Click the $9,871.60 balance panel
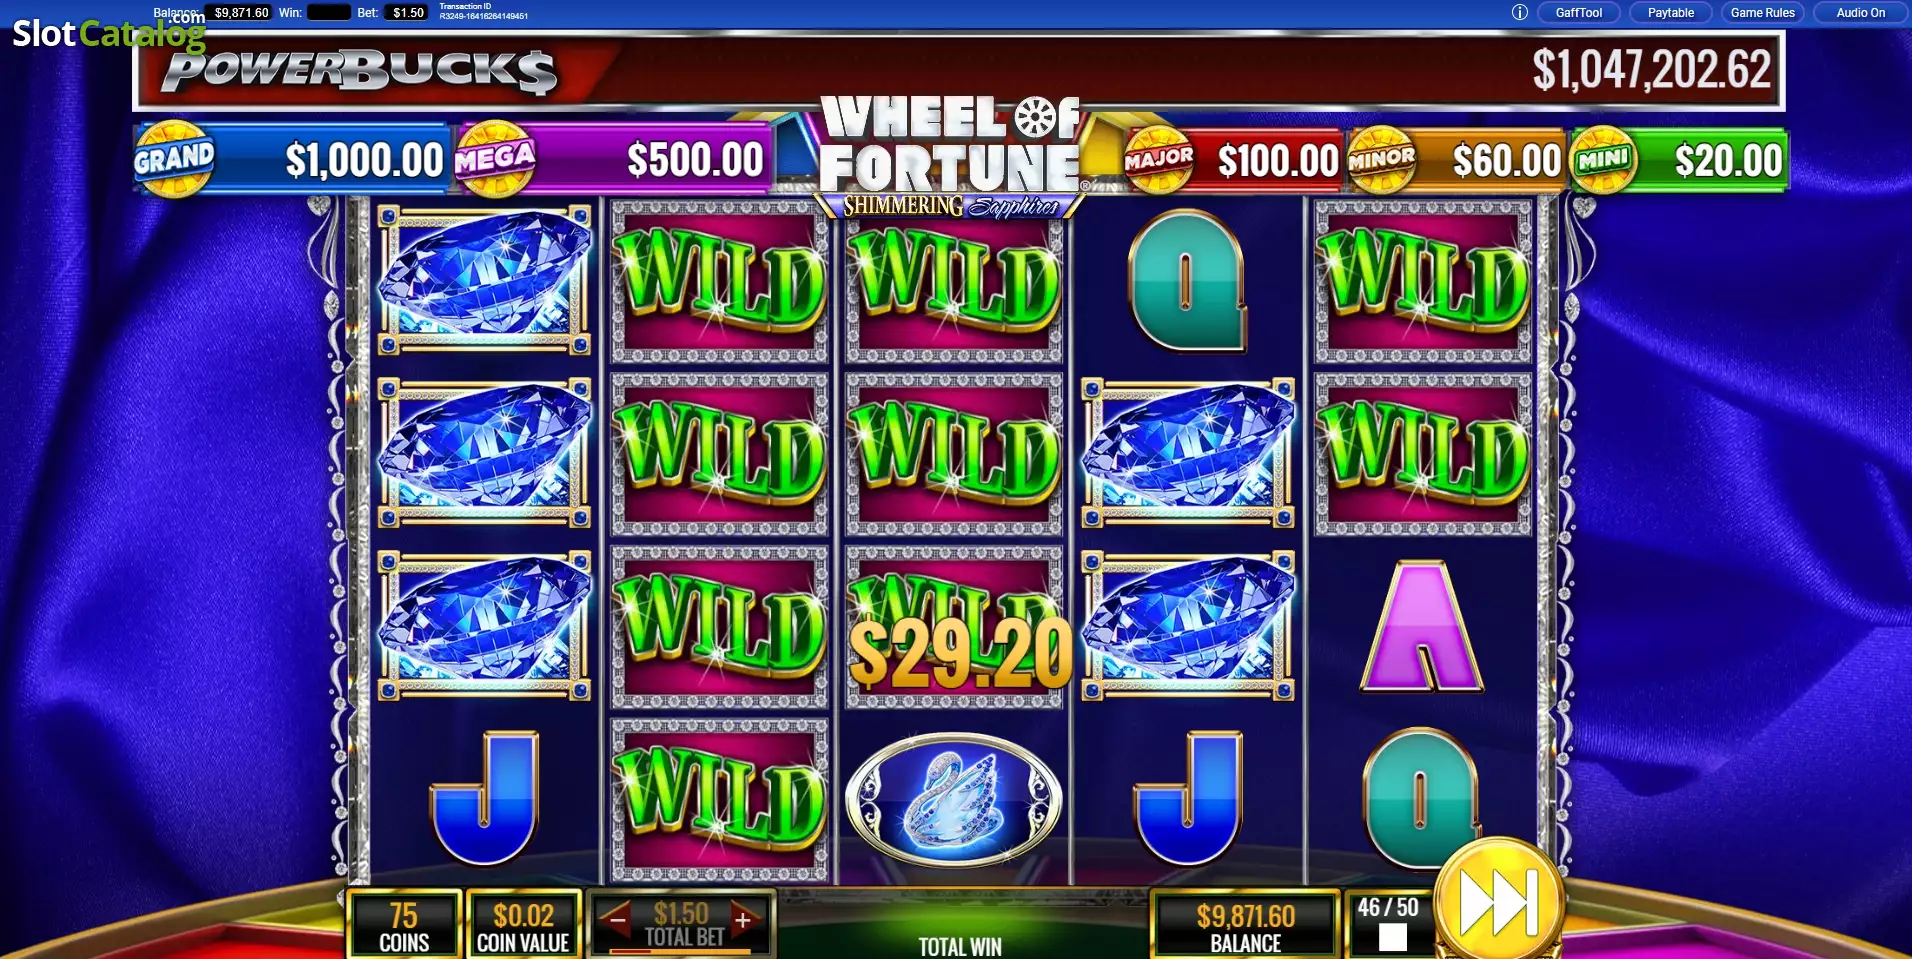1912x959 pixels. pyautogui.click(x=1245, y=926)
